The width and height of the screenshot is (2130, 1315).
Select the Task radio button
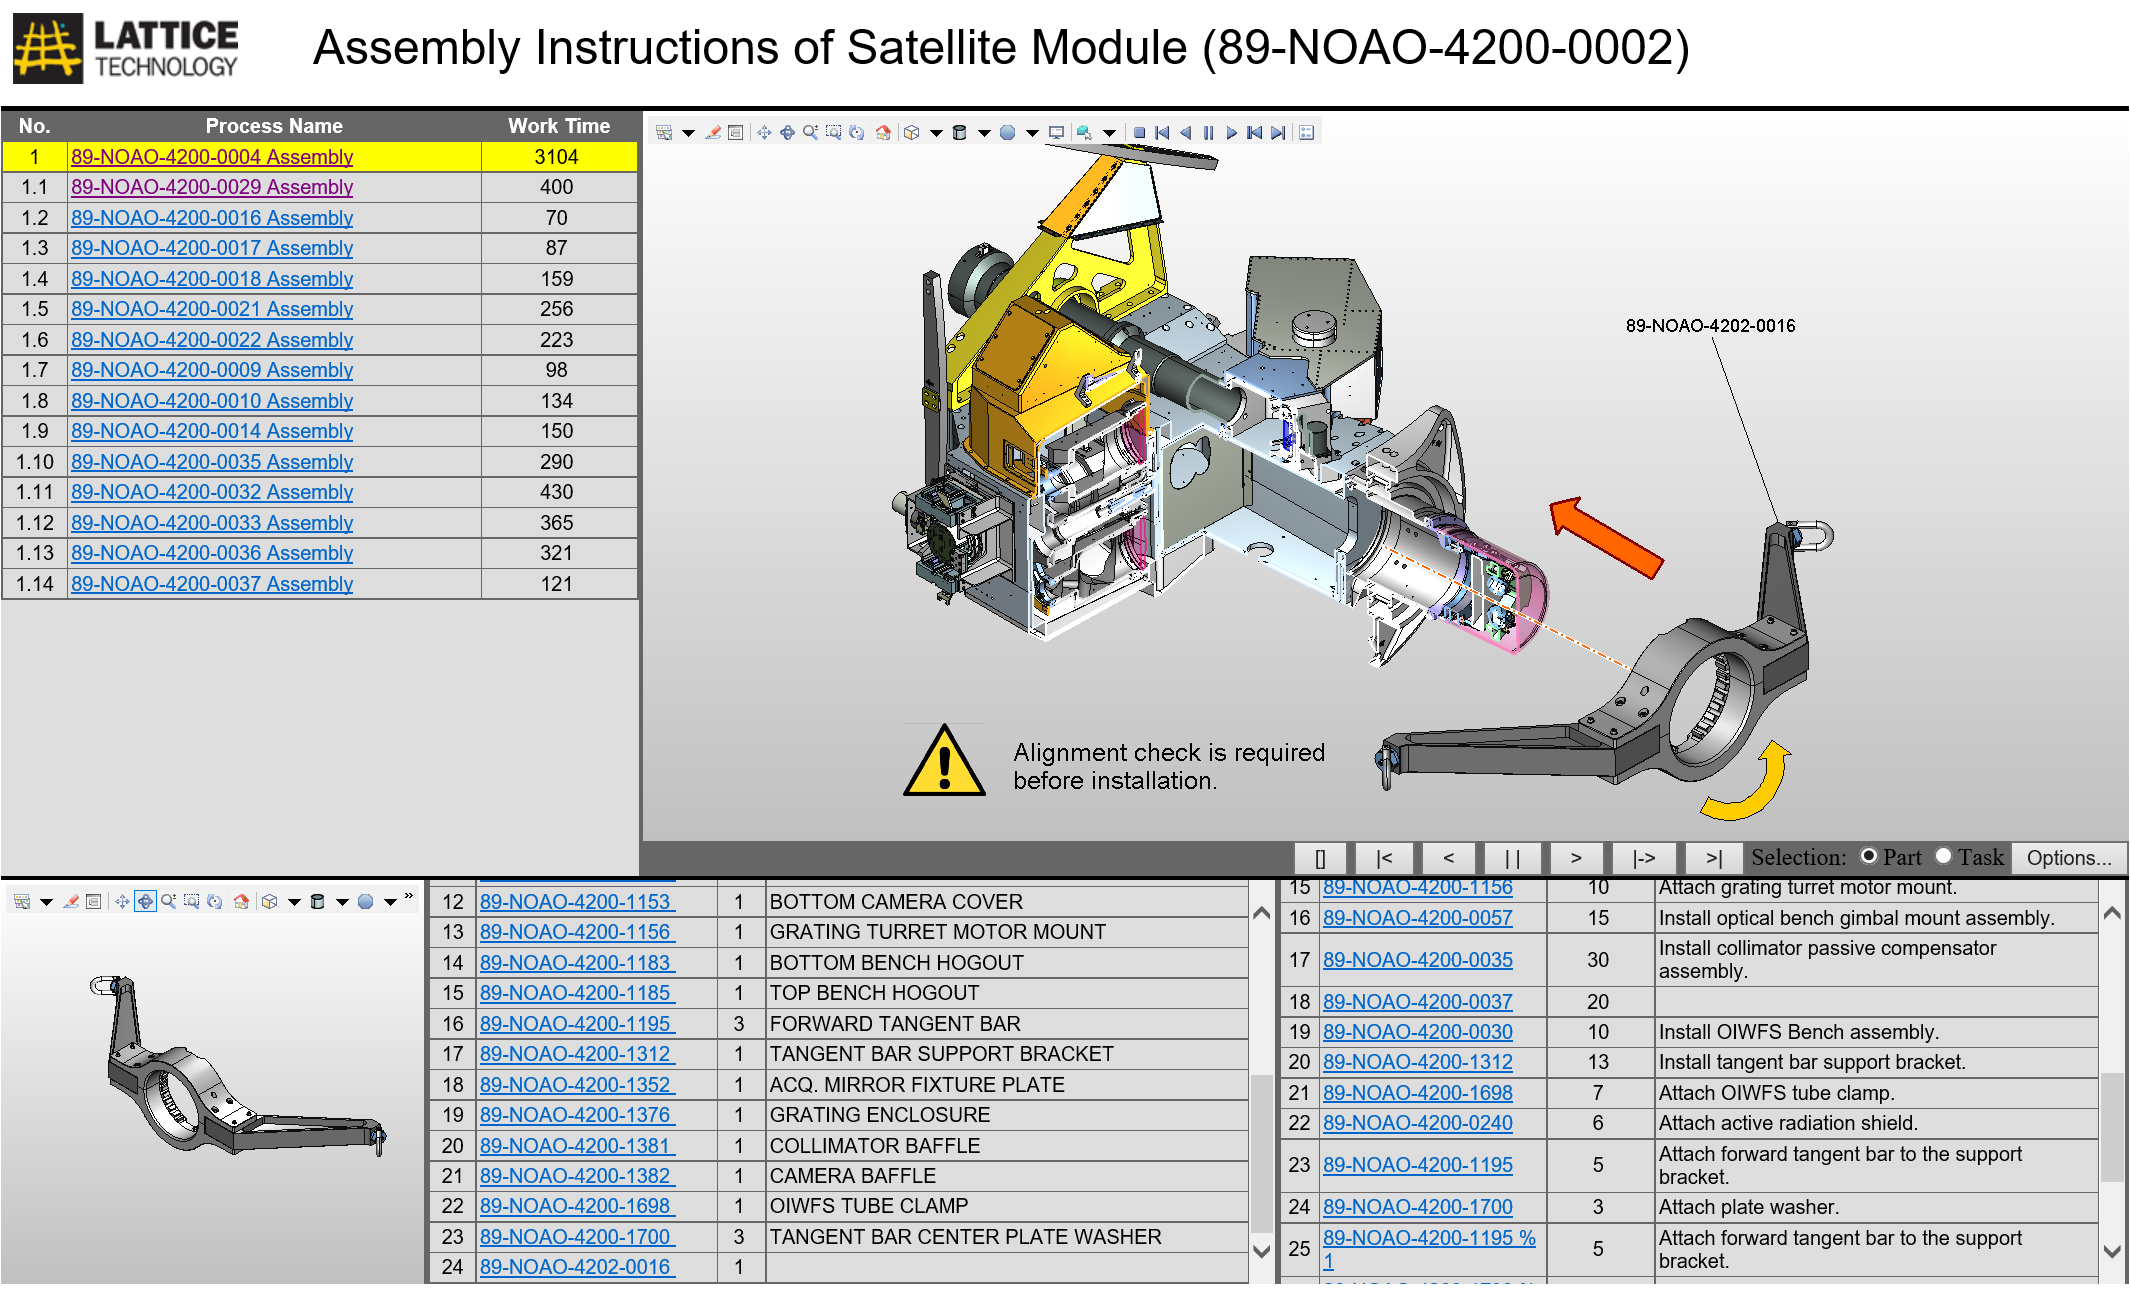[x=1943, y=856]
